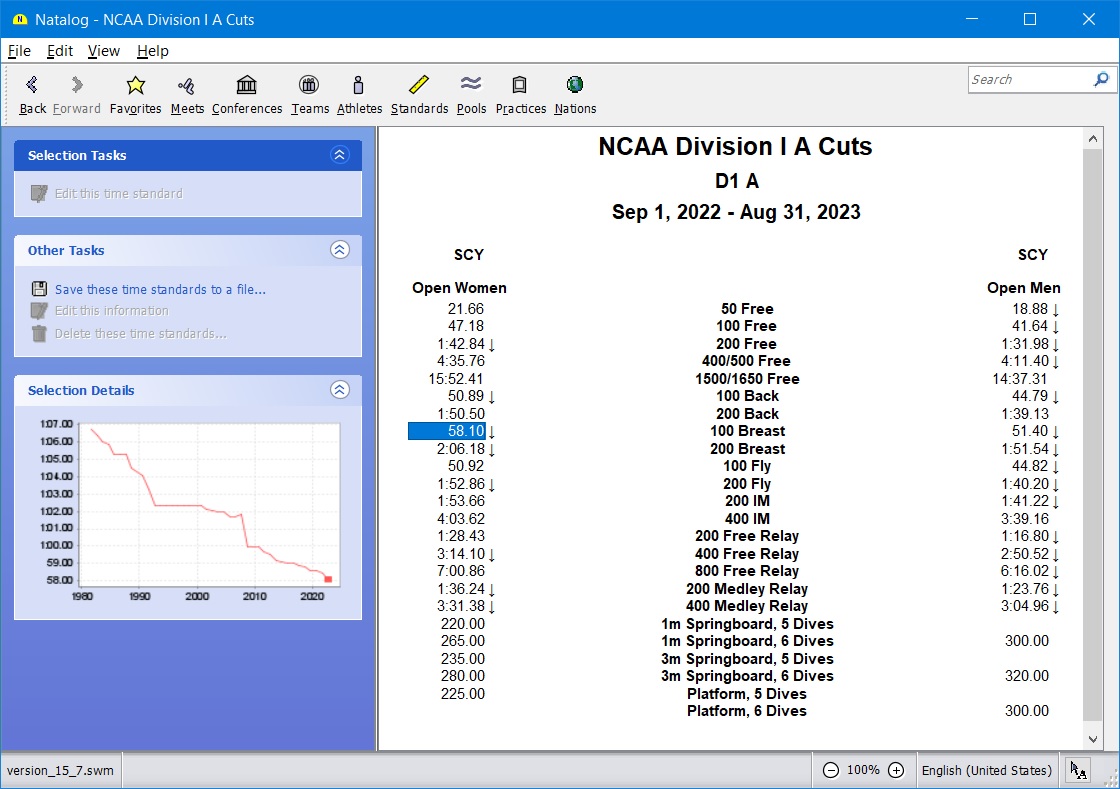Click the zoom in plus button

896,770
